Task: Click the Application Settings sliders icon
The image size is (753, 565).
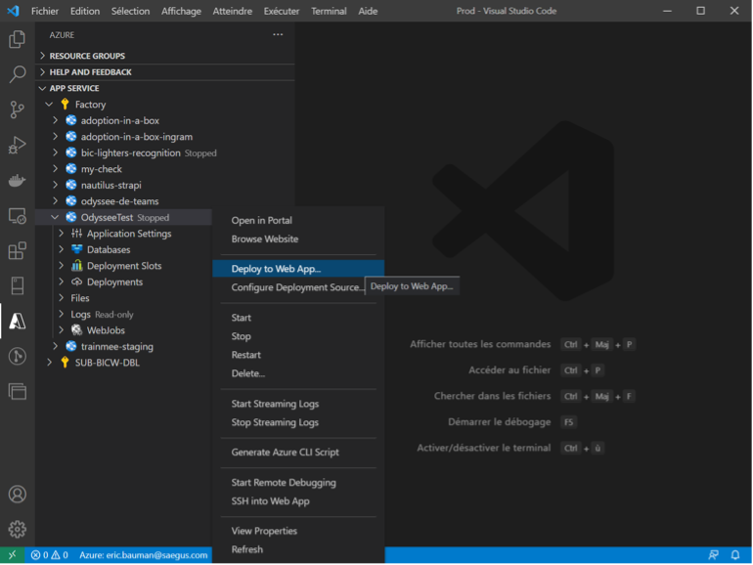Action: coord(76,233)
